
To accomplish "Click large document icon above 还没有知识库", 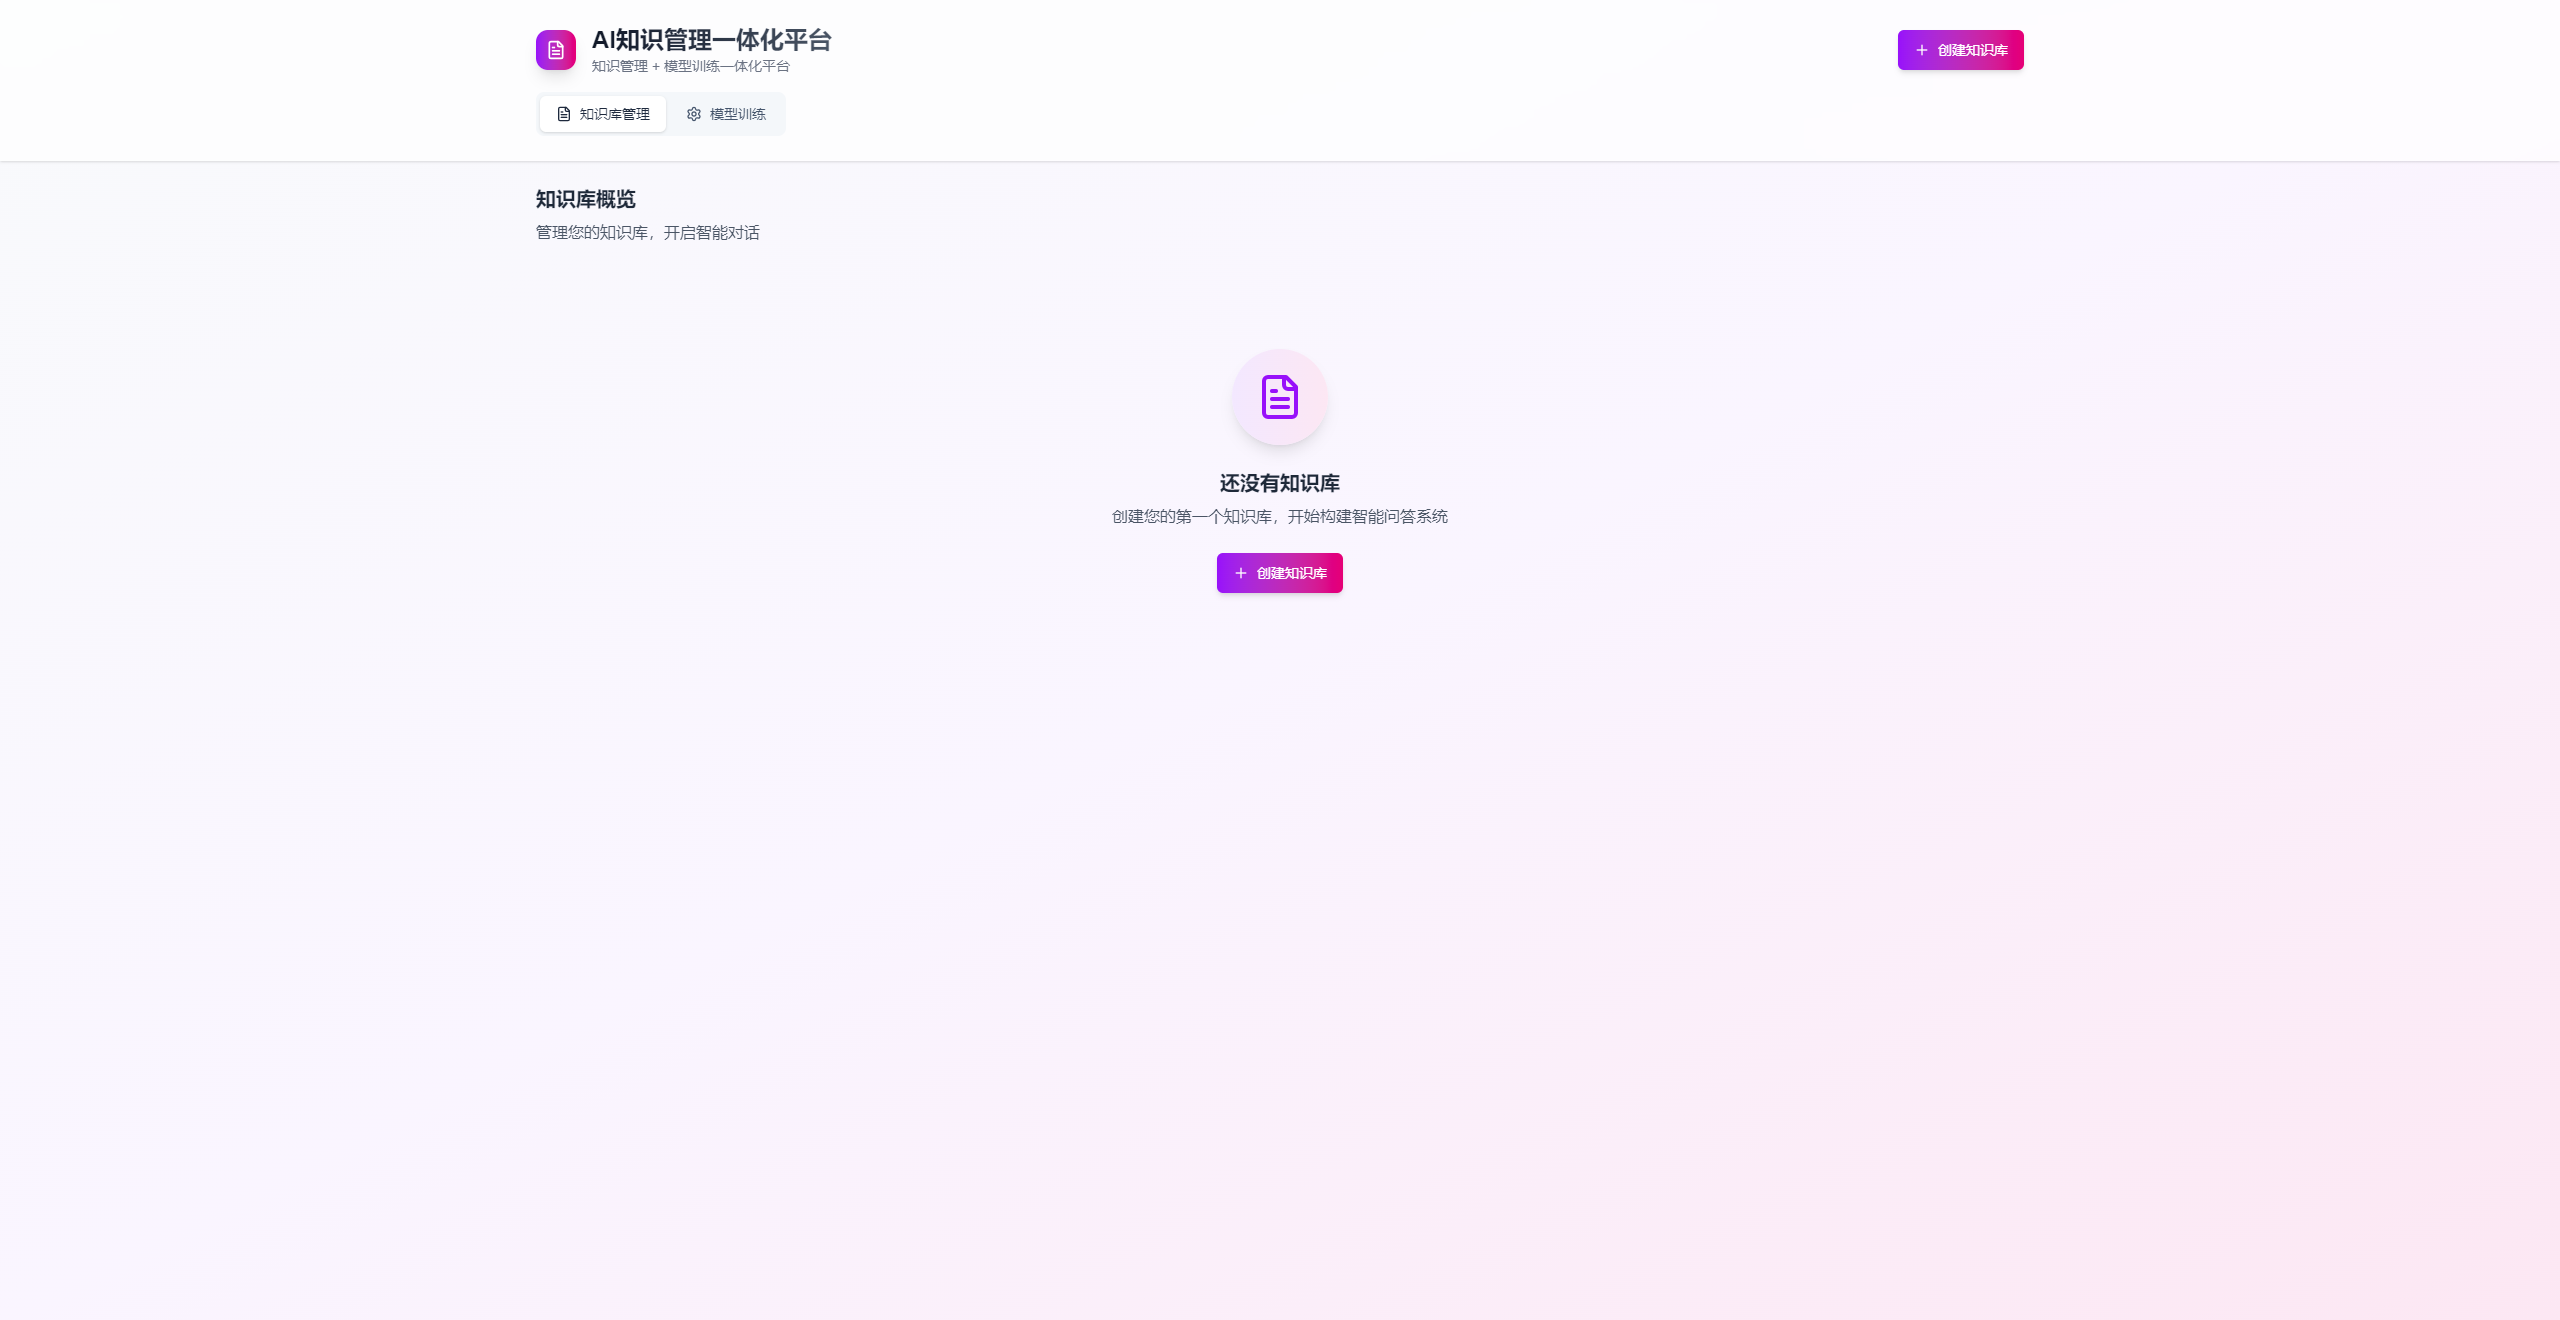I will (1279, 397).
